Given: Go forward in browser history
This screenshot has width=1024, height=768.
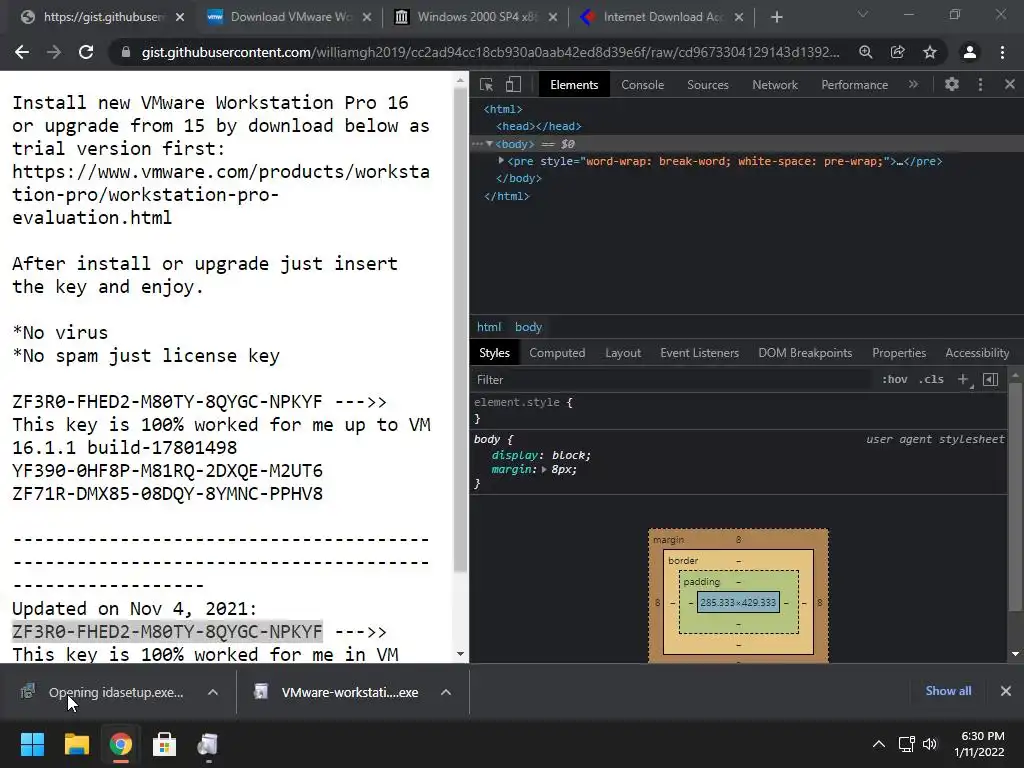Looking at the screenshot, I should click(54, 52).
